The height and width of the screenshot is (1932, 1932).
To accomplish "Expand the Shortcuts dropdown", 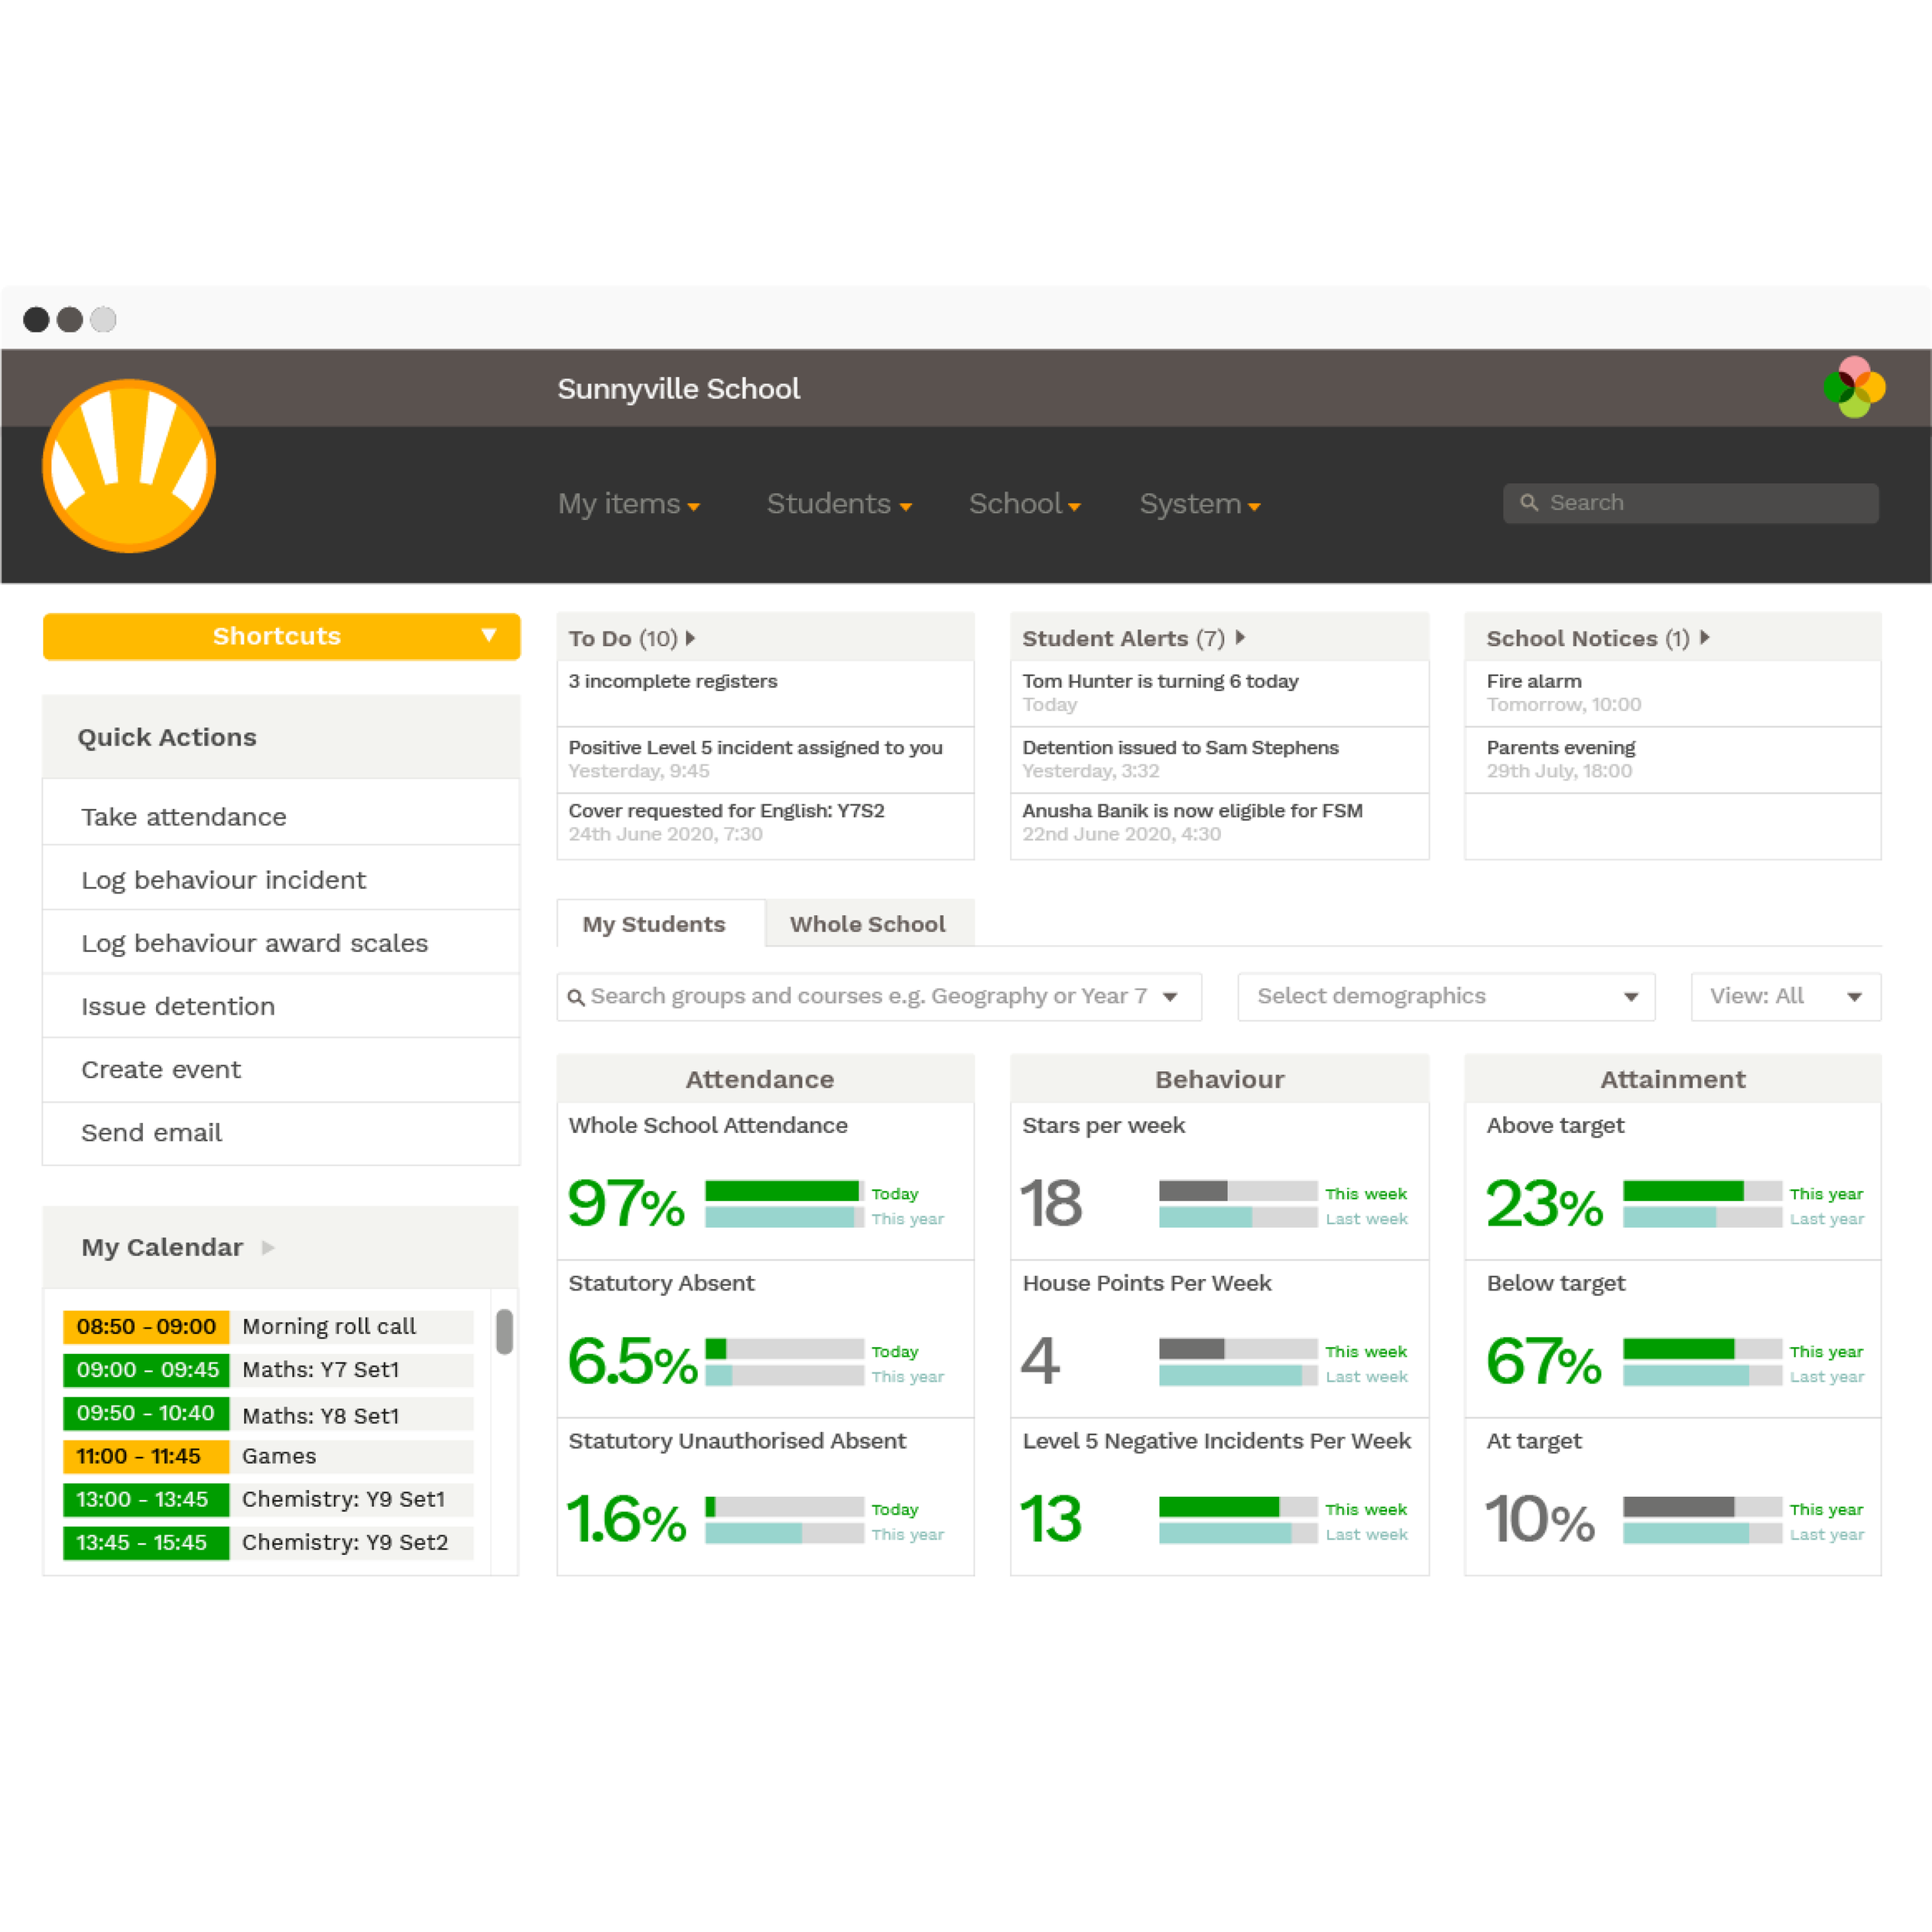I will [x=488, y=635].
